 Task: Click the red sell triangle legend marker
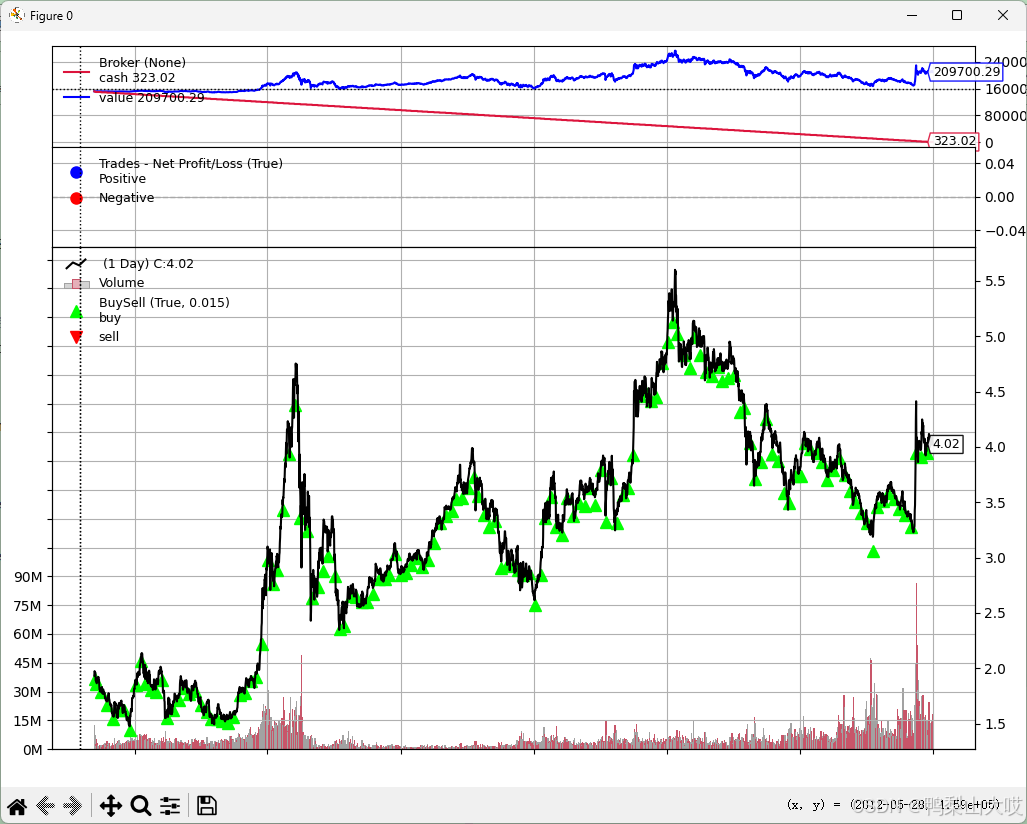(76, 337)
